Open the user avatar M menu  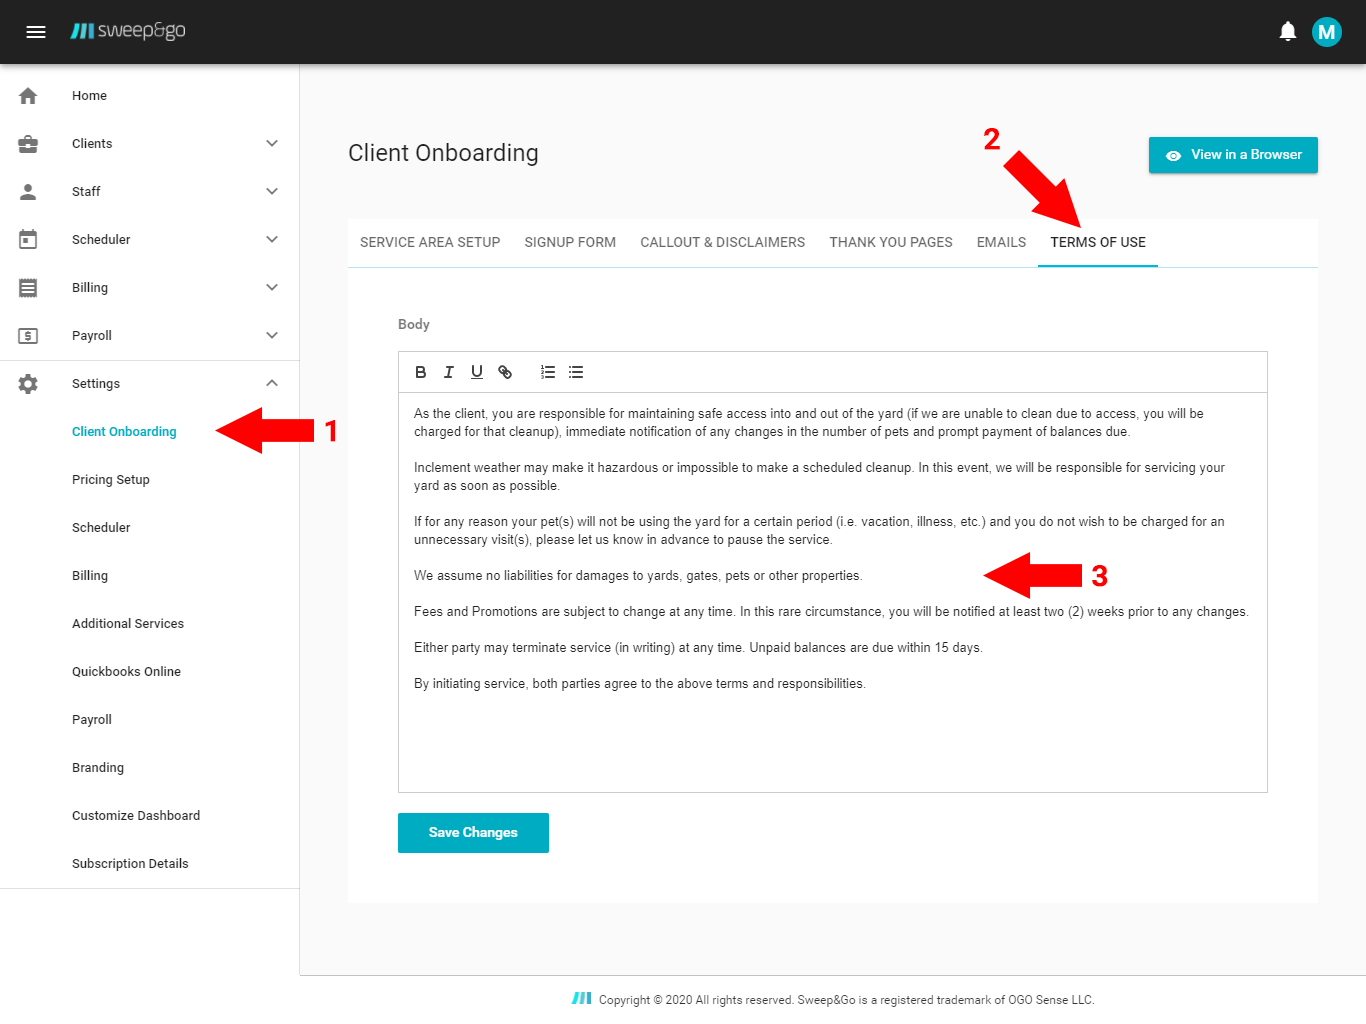pyautogui.click(x=1326, y=32)
